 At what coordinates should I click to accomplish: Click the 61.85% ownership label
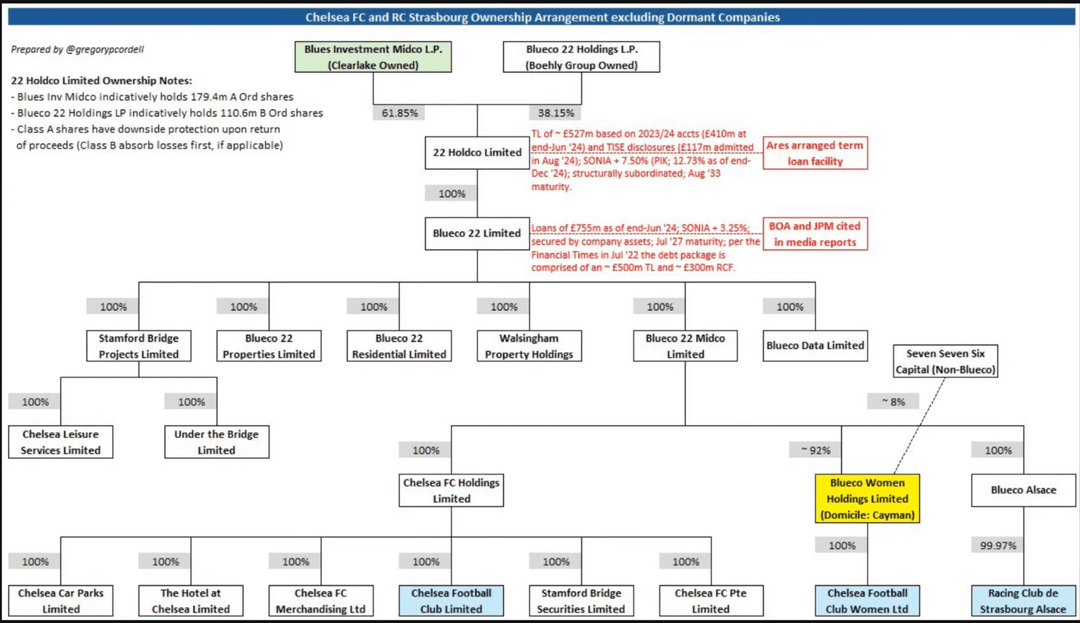coord(400,113)
